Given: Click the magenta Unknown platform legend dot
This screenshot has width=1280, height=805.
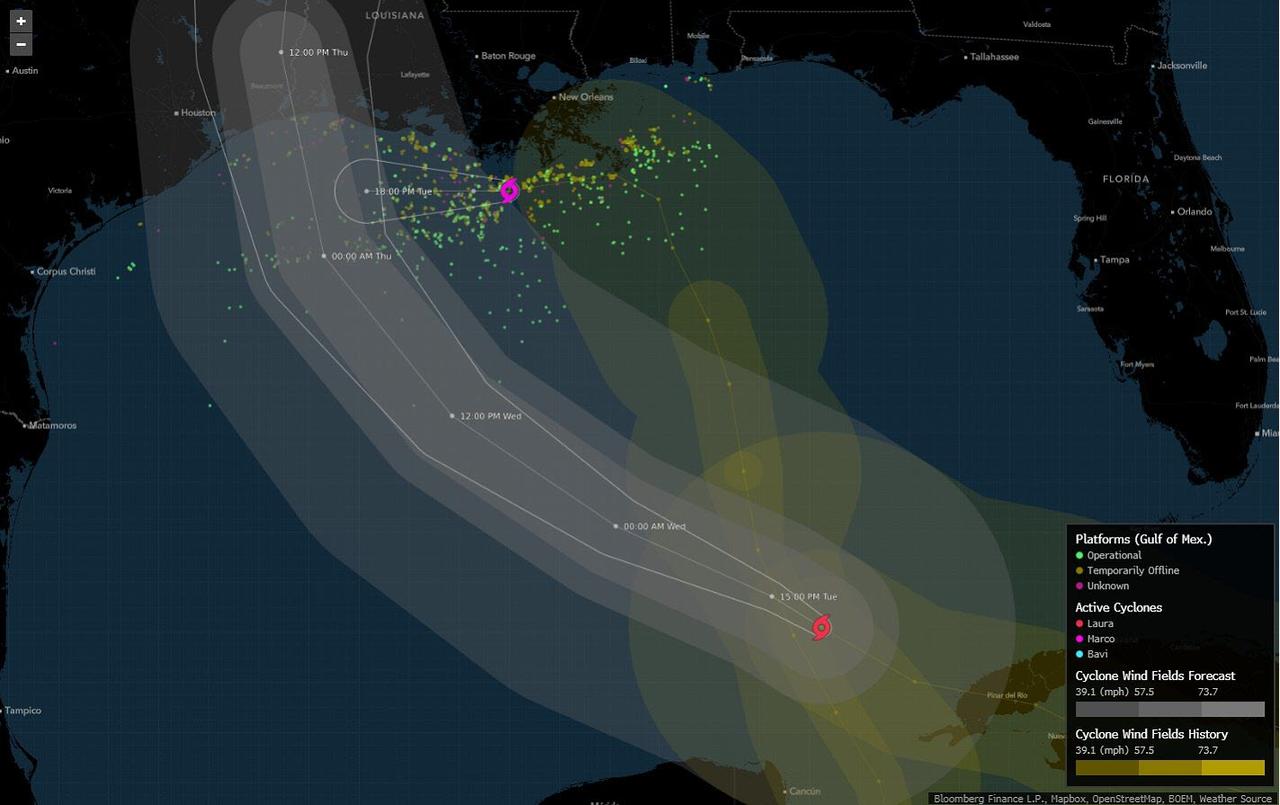Looking at the screenshot, I should pos(1080,586).
